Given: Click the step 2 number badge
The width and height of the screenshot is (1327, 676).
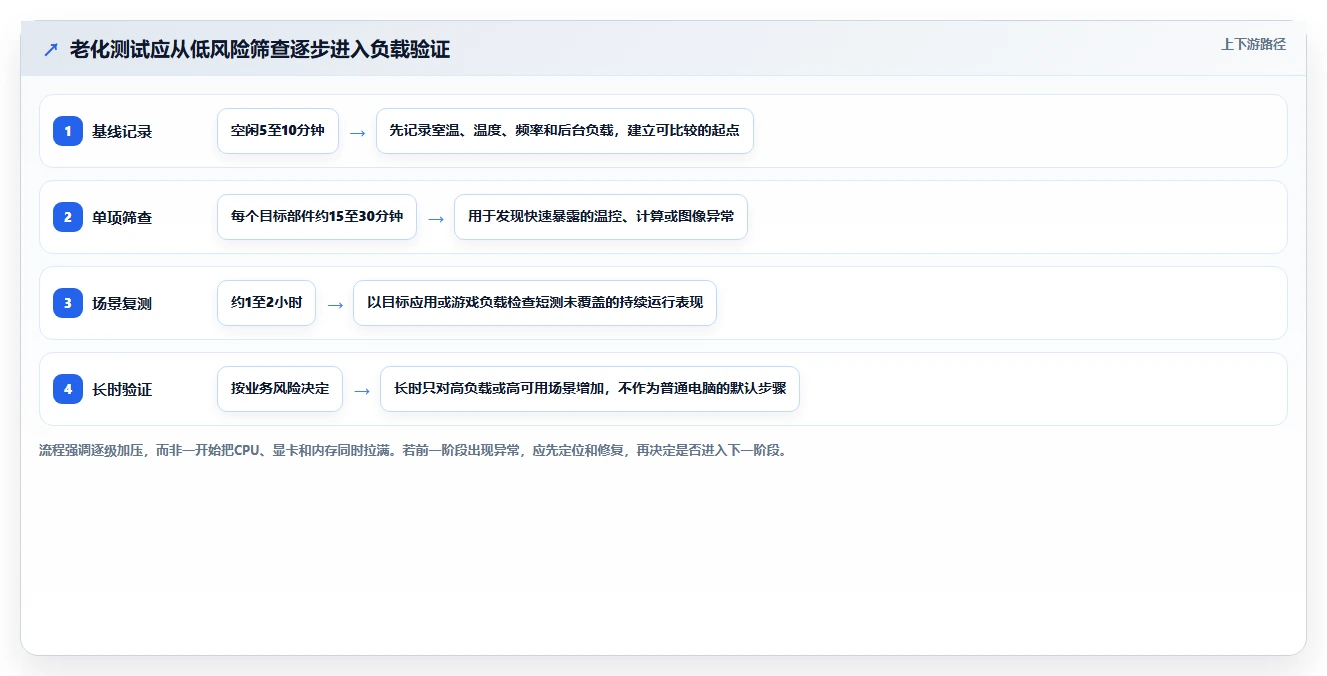Looking at the screenshot, I should (68, 217).
